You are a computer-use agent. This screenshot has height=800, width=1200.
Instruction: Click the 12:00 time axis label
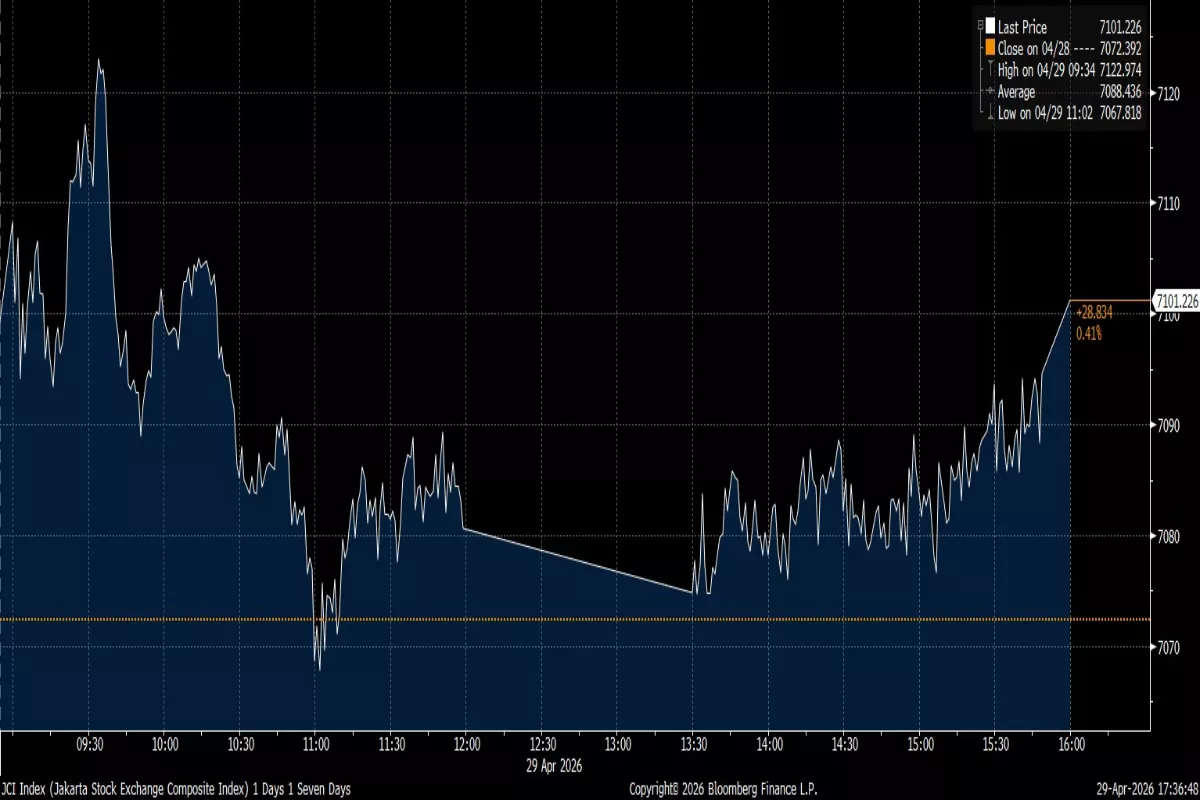tap(467, 745)
